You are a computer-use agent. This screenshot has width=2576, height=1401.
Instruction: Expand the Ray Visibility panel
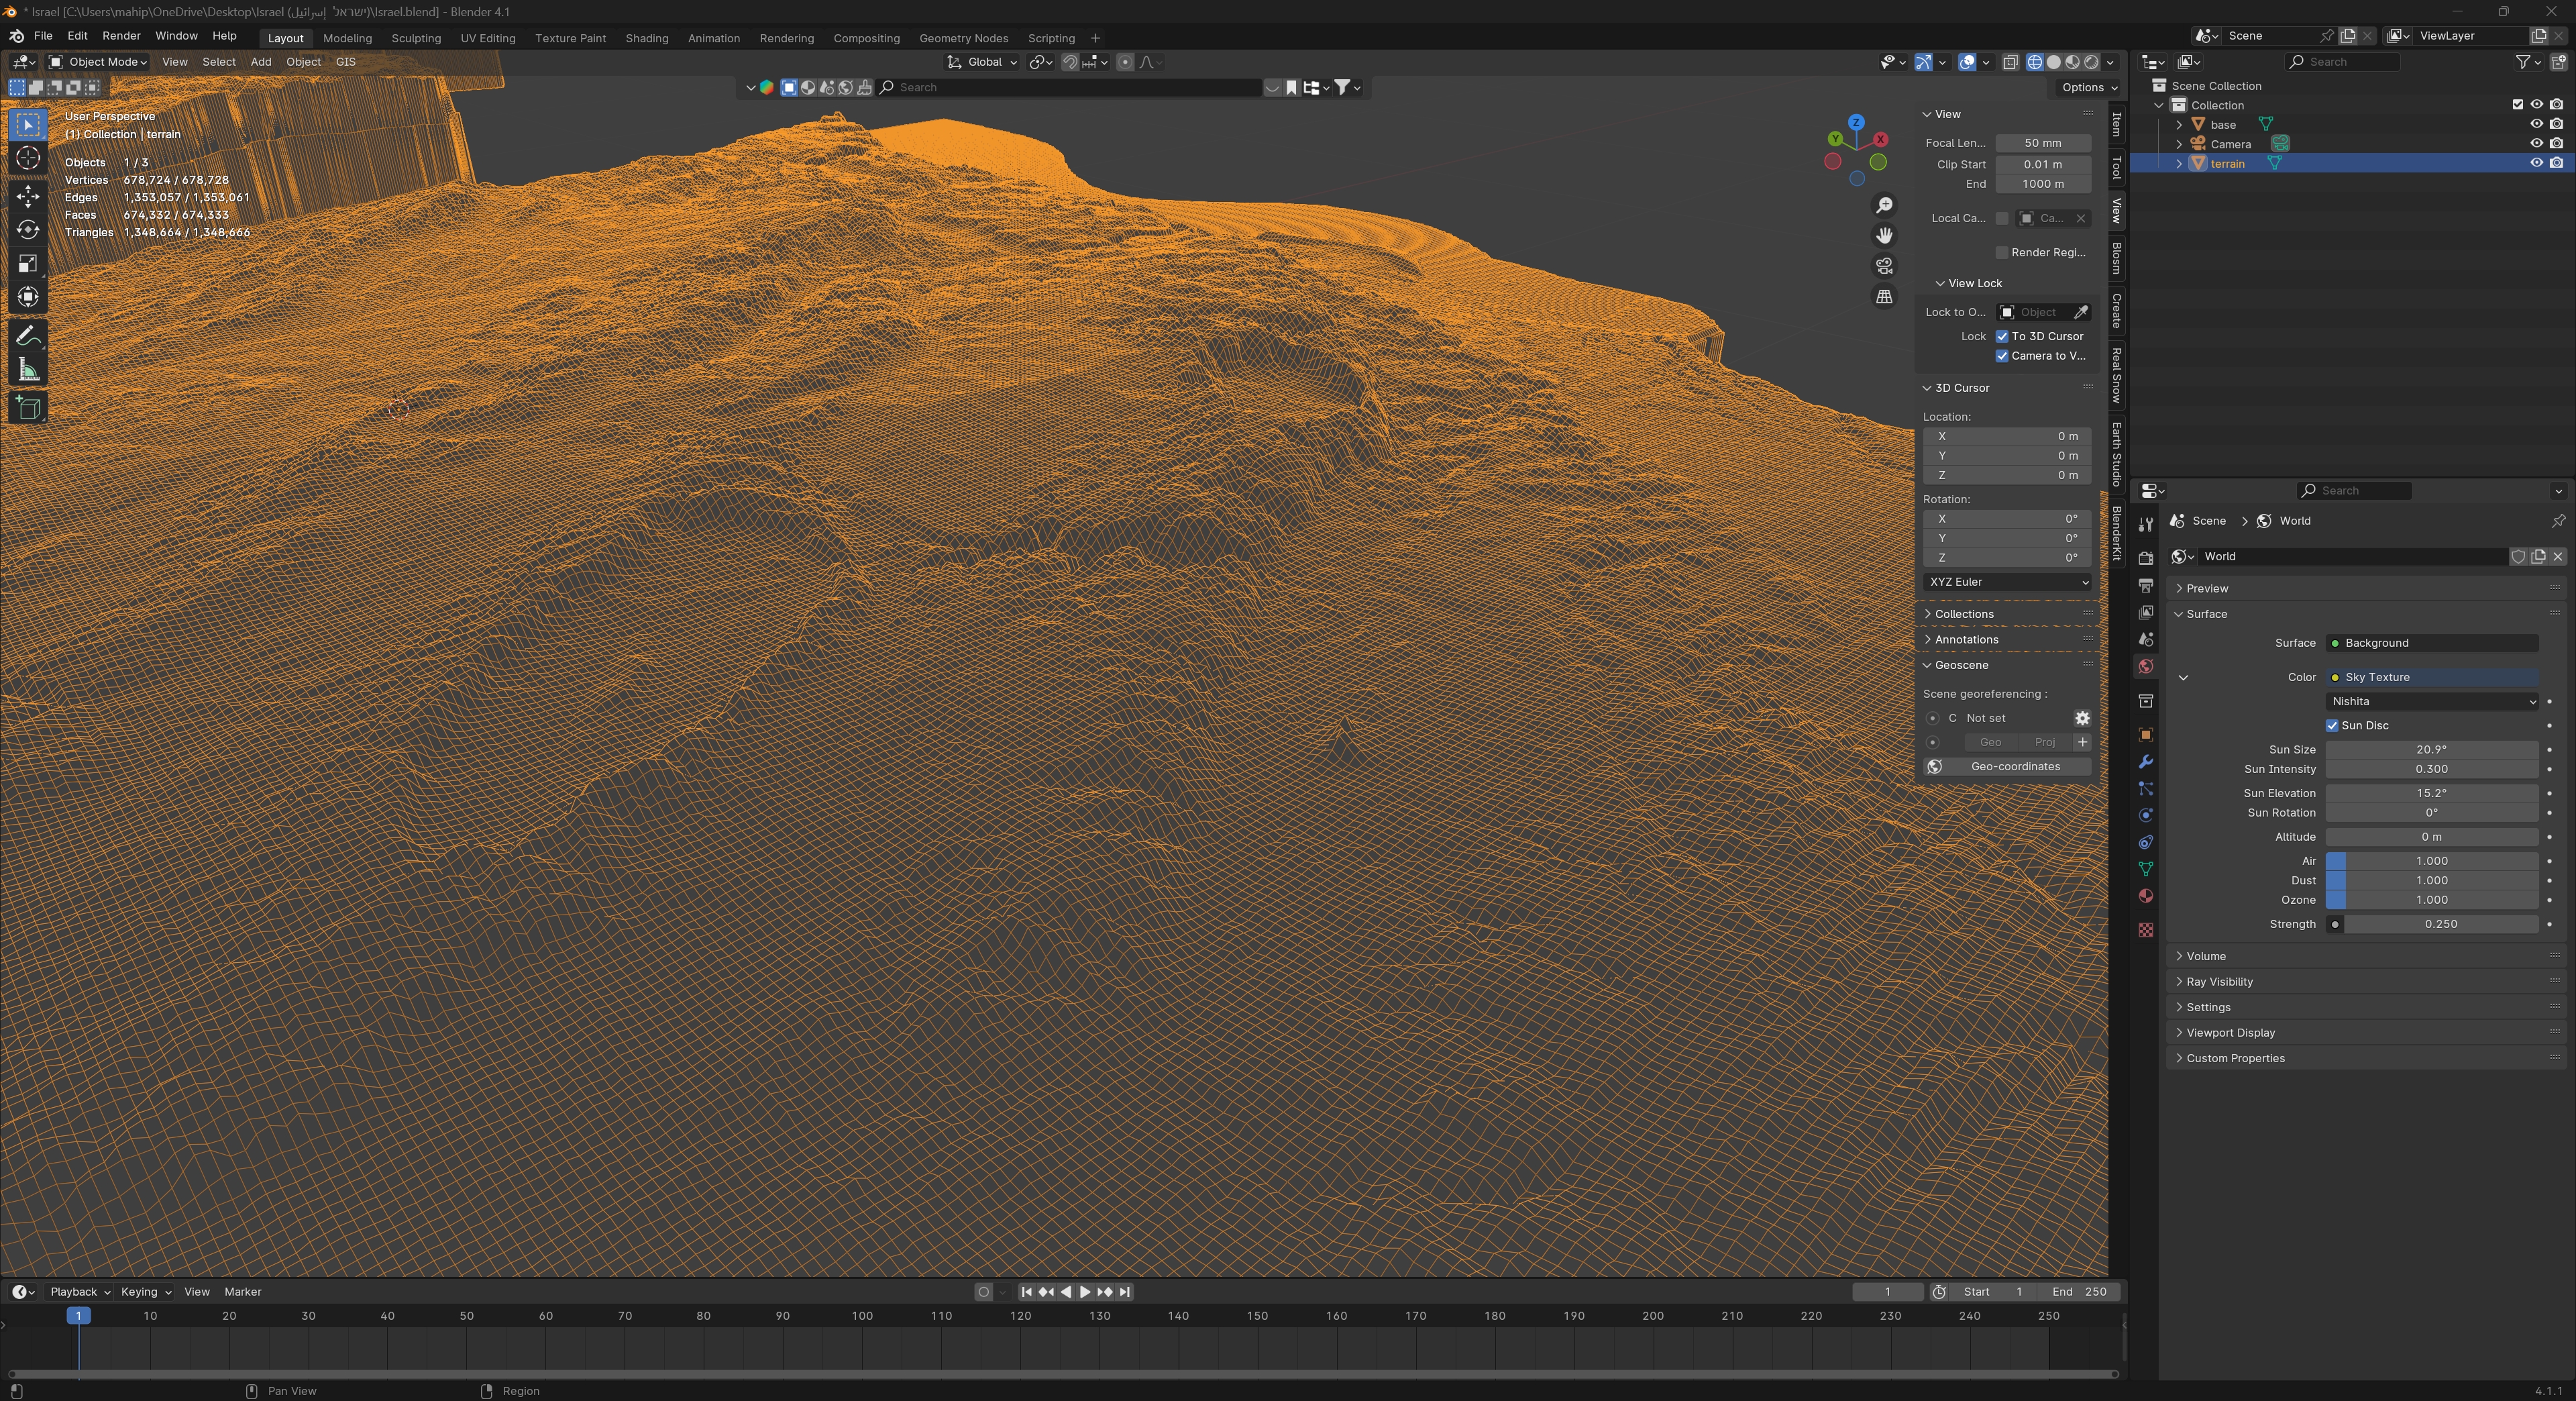pos(2219,982)
